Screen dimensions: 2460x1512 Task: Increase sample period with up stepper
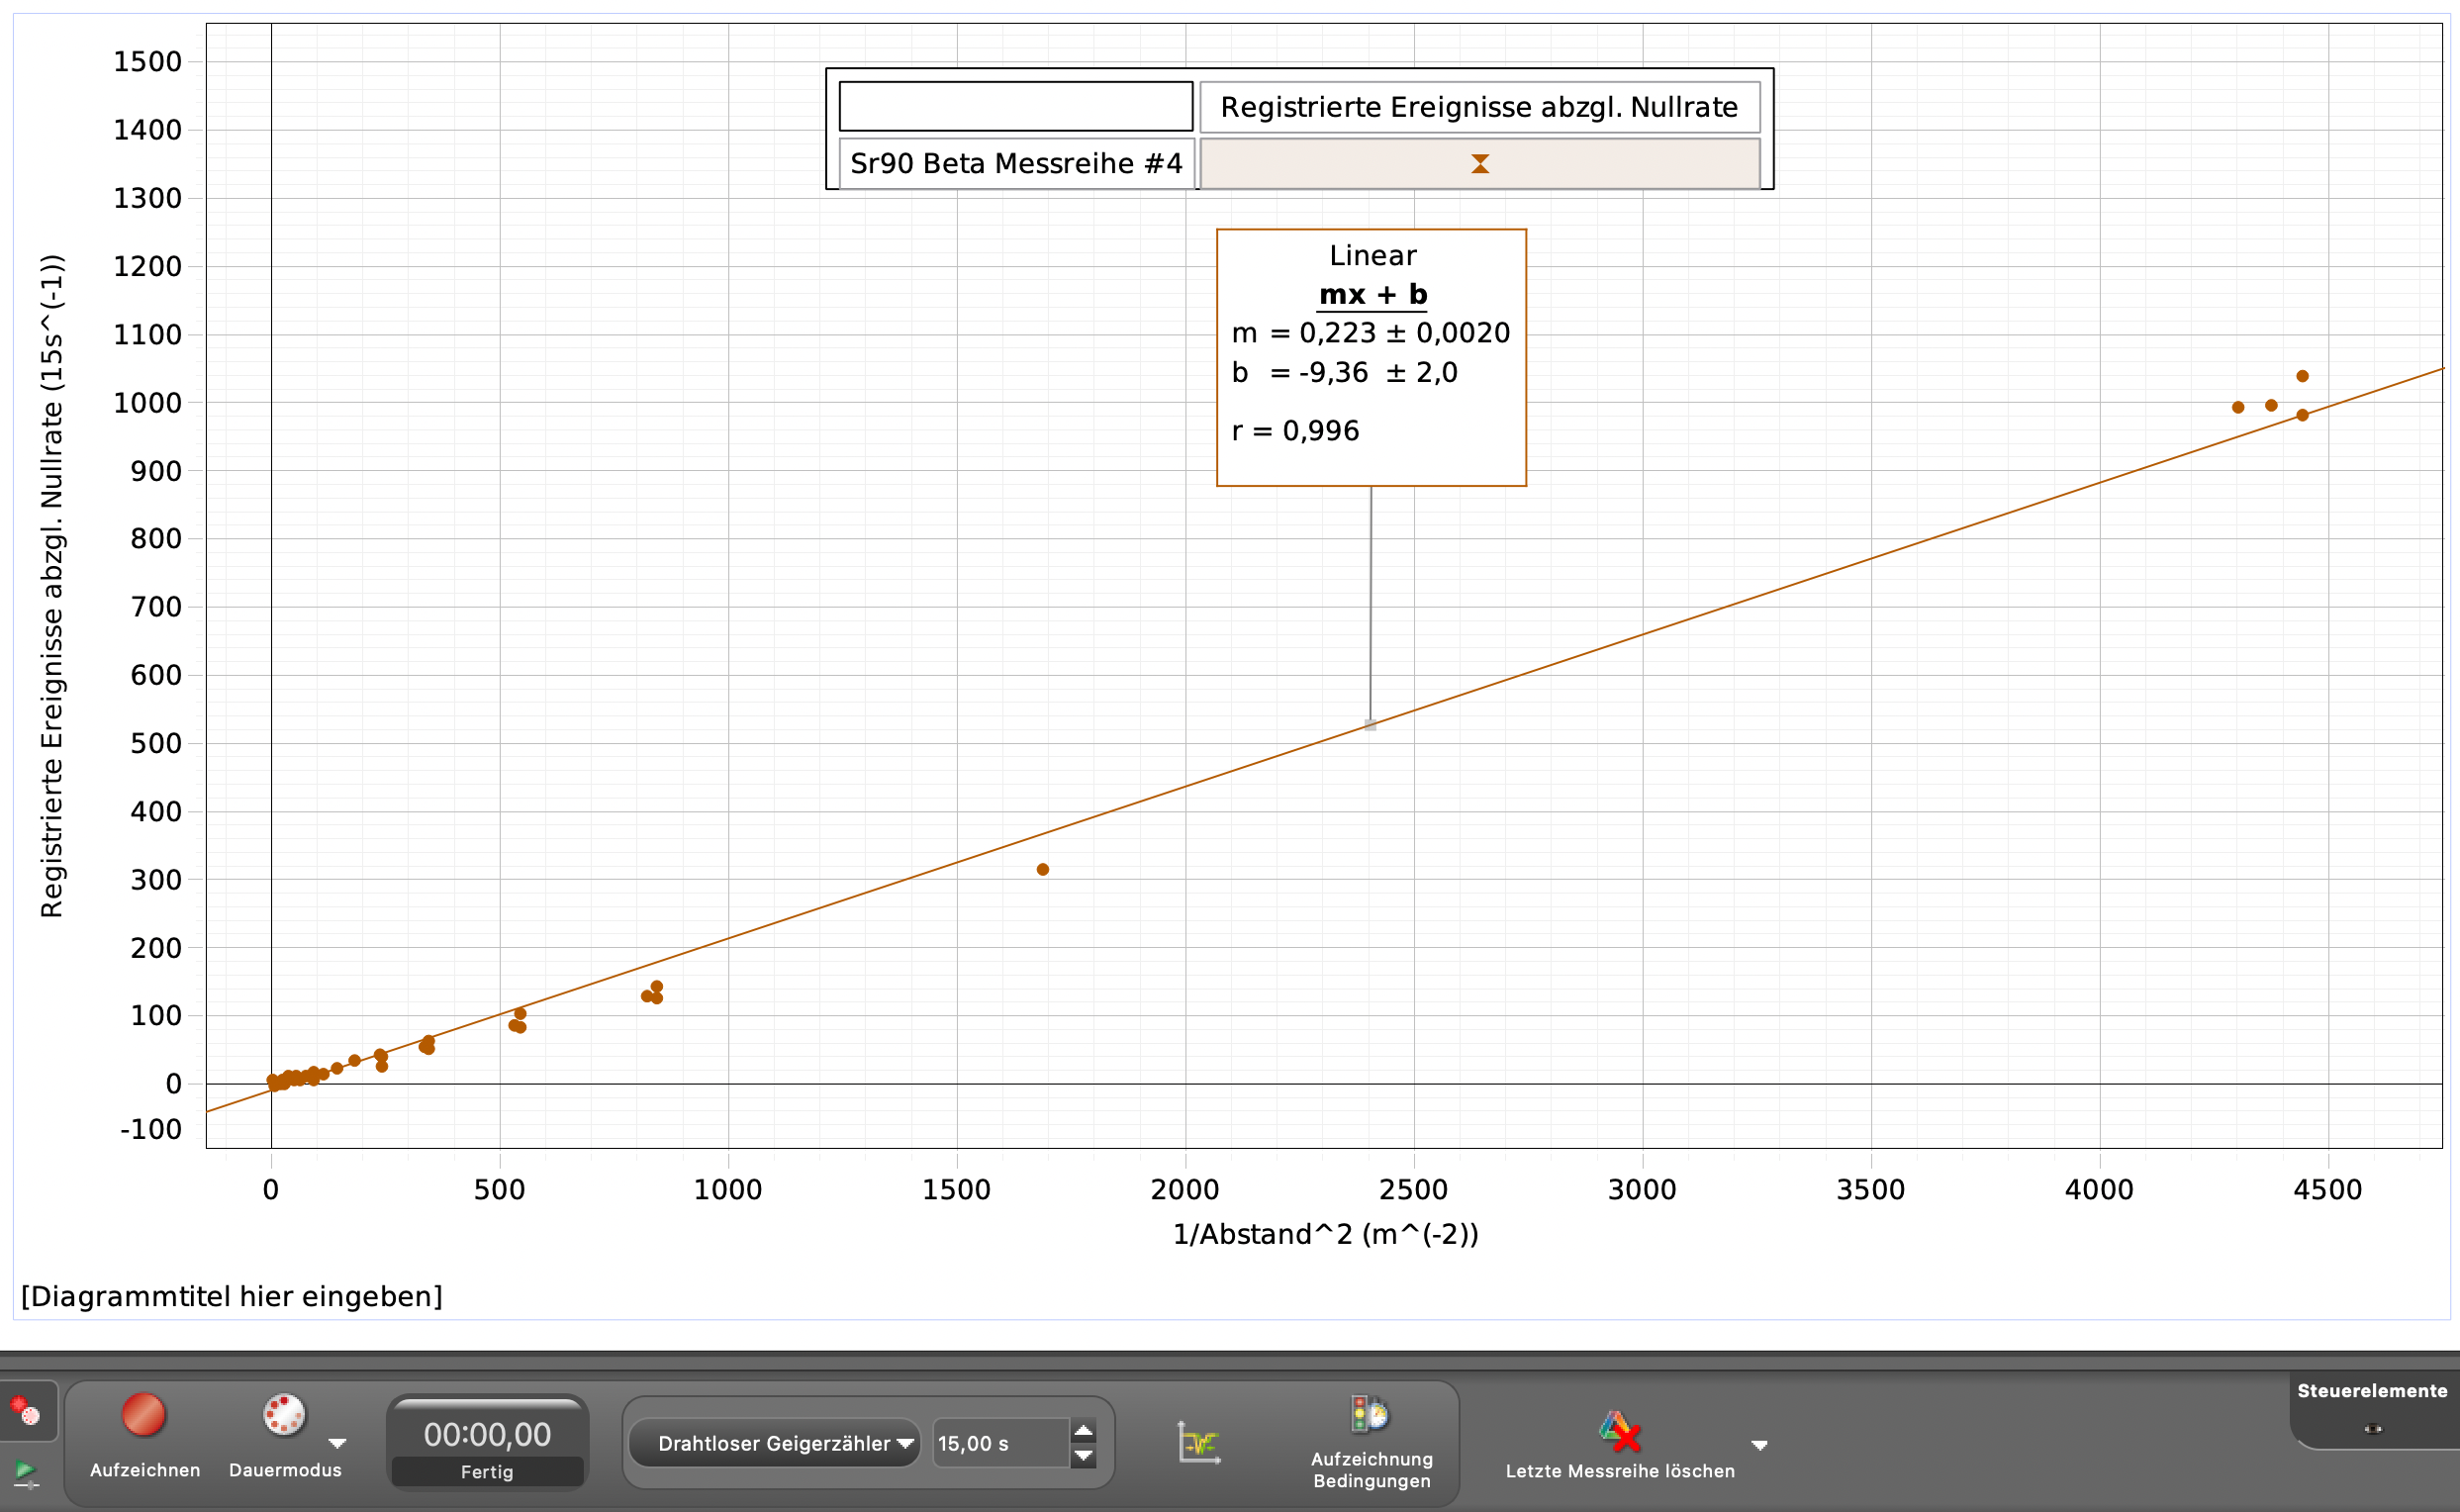1083,1431
